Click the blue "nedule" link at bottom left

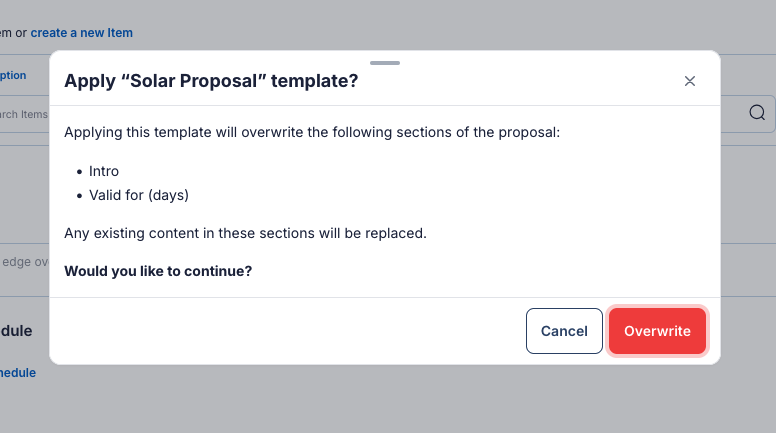coord(18,373)
